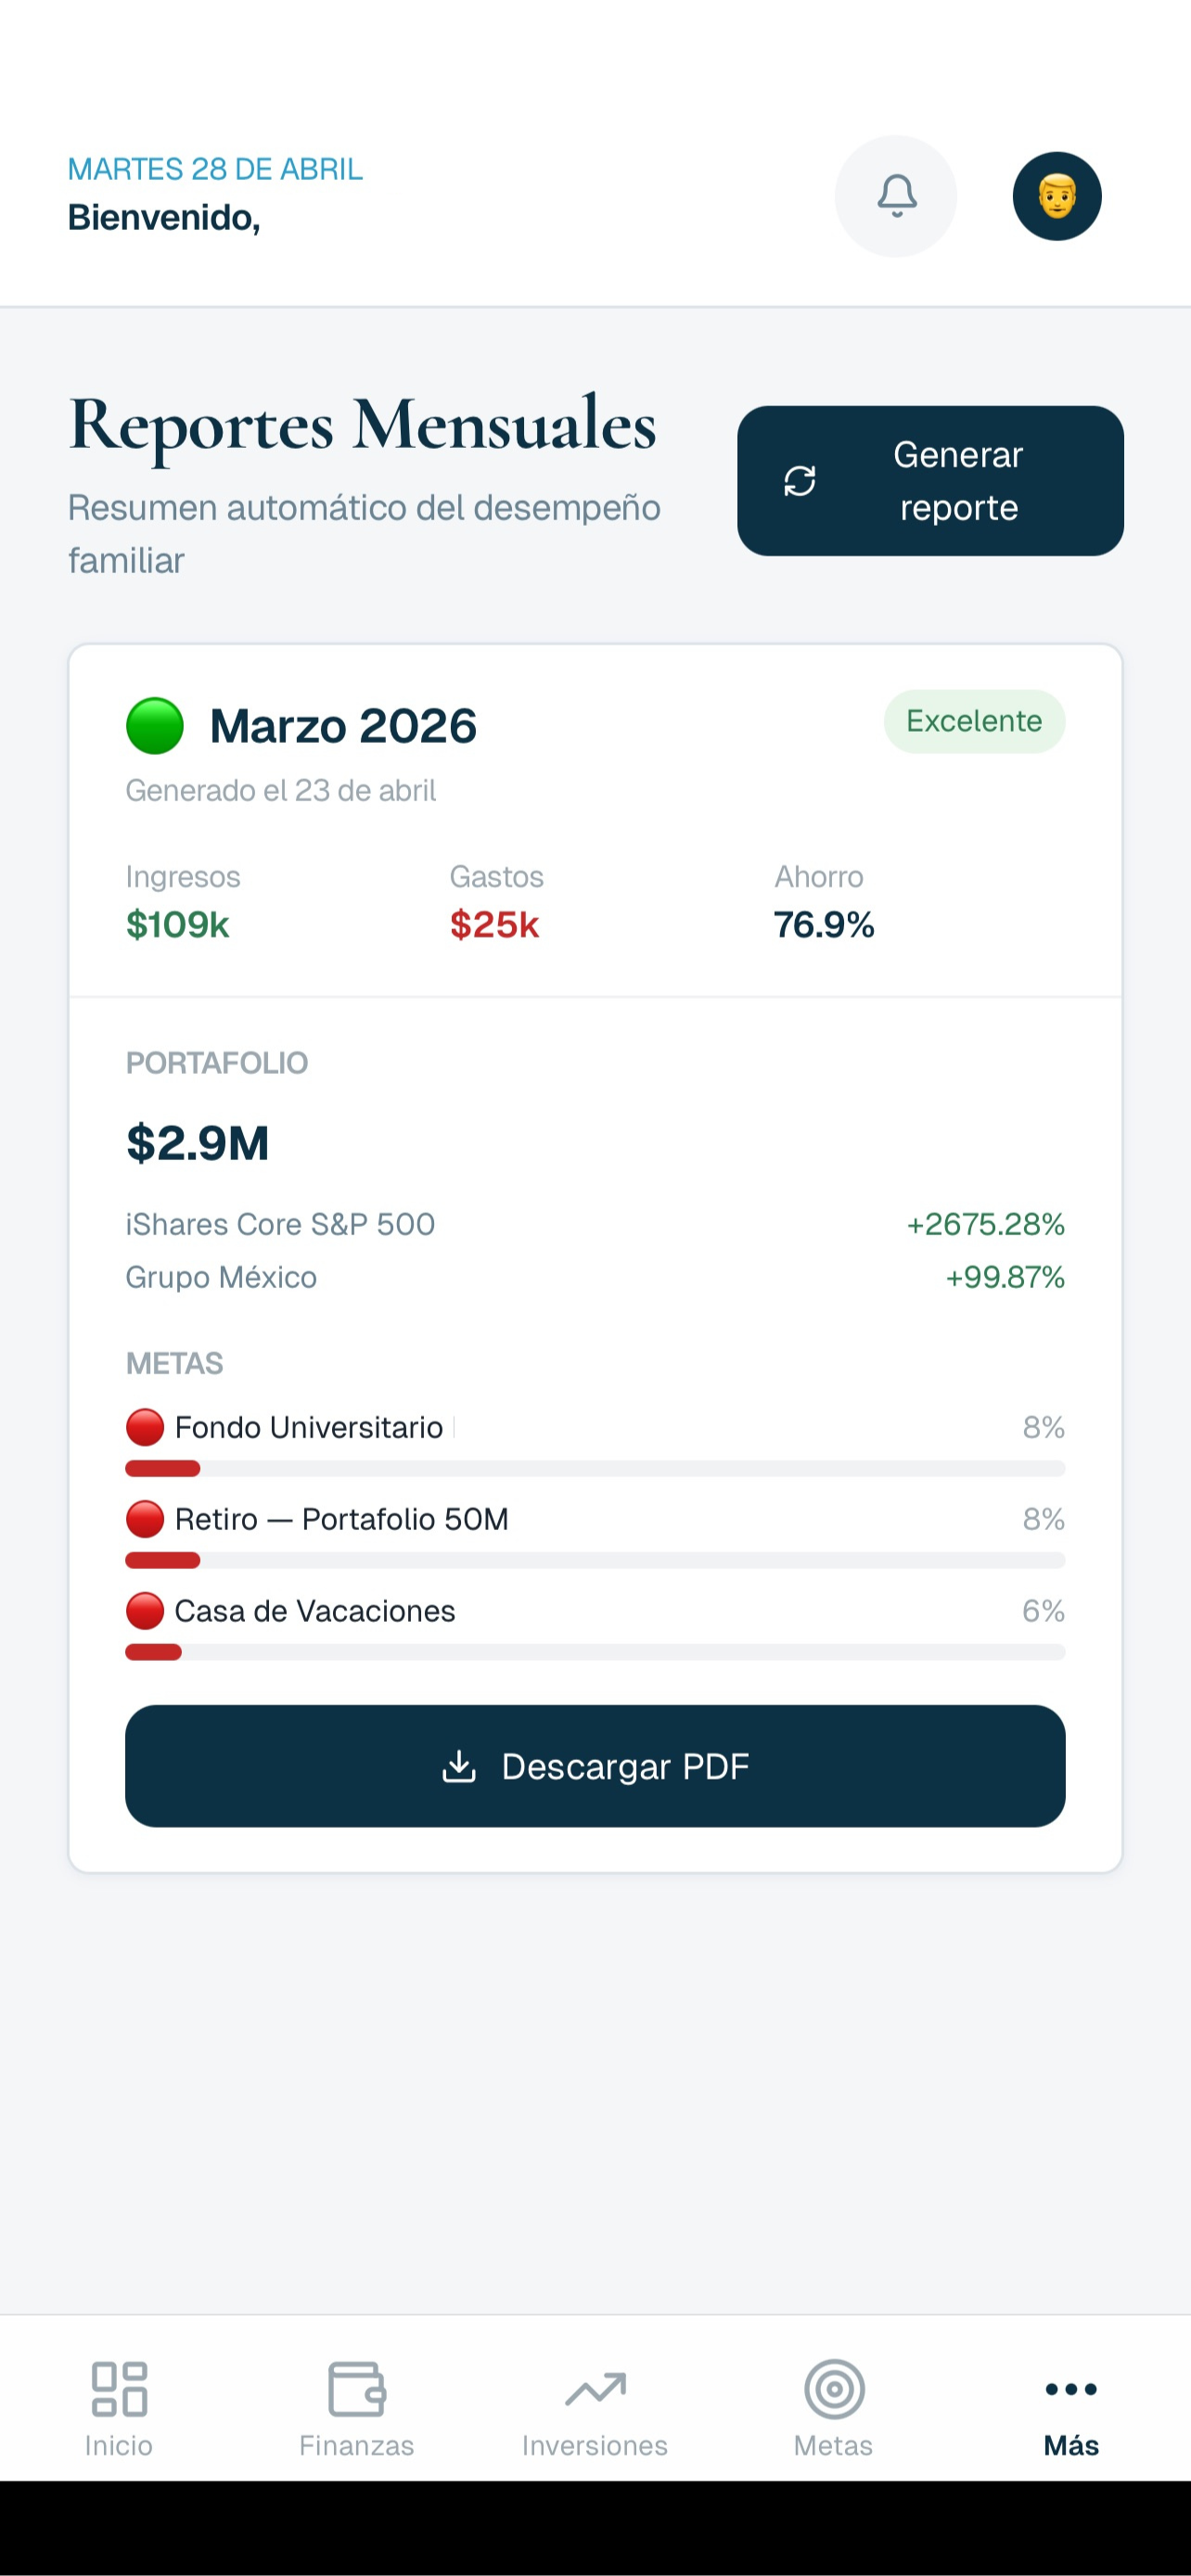This screenshot has width=1191, height=2576.
Task: Tap the Inversiones trend-line icon
Action: coord(595,2389)
